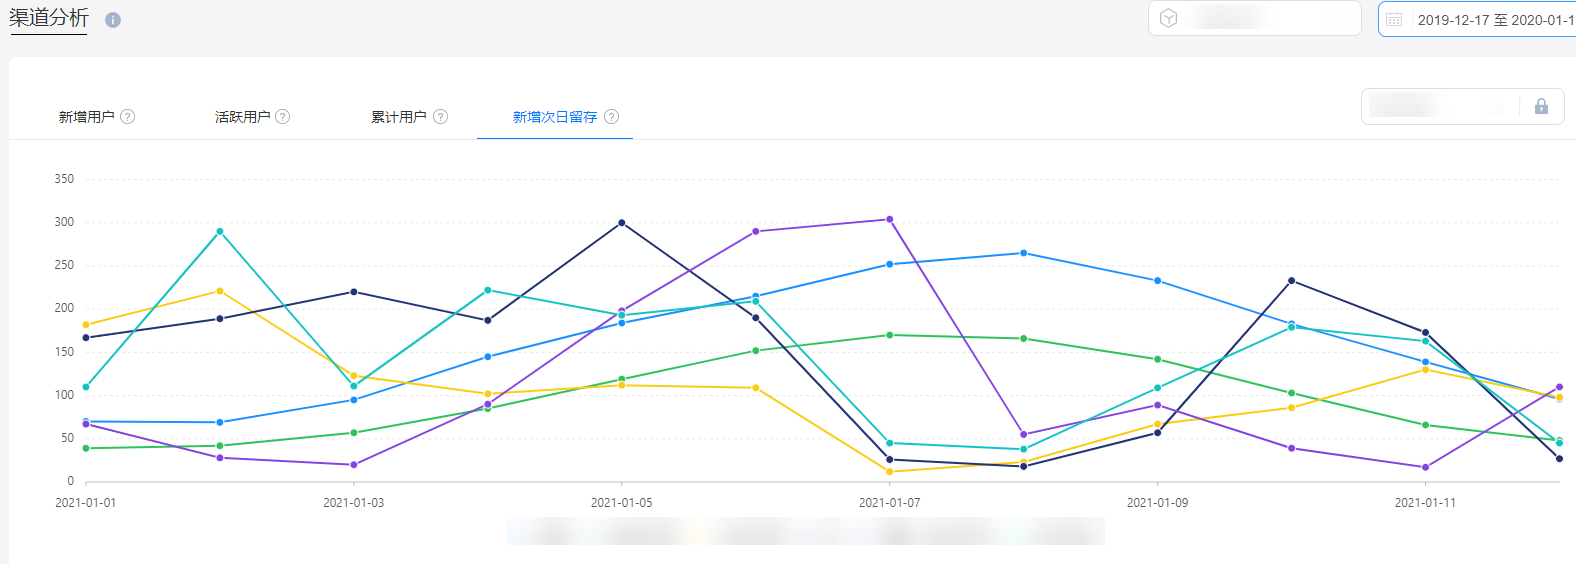The width and height of the screenshot is (1576, 564).
Task: Switch to the 新增用户 tab
Action: point(87,117)
